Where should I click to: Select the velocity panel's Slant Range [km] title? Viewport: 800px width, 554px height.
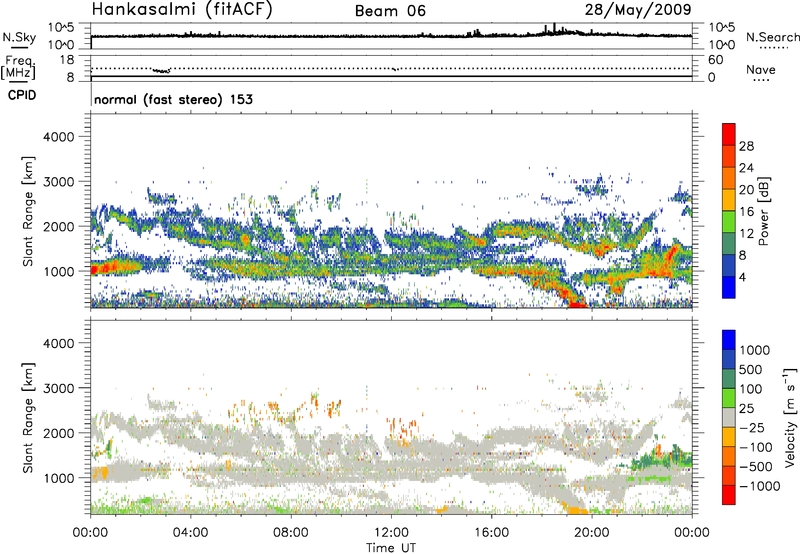(28, 418)
